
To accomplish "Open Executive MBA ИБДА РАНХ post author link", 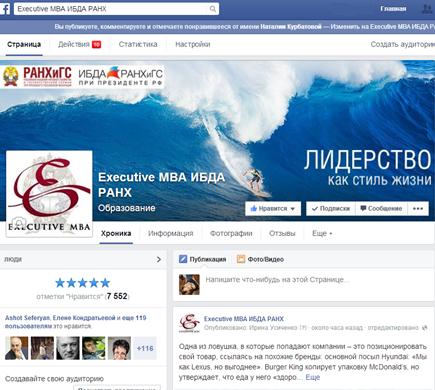I will pos(244,319).
